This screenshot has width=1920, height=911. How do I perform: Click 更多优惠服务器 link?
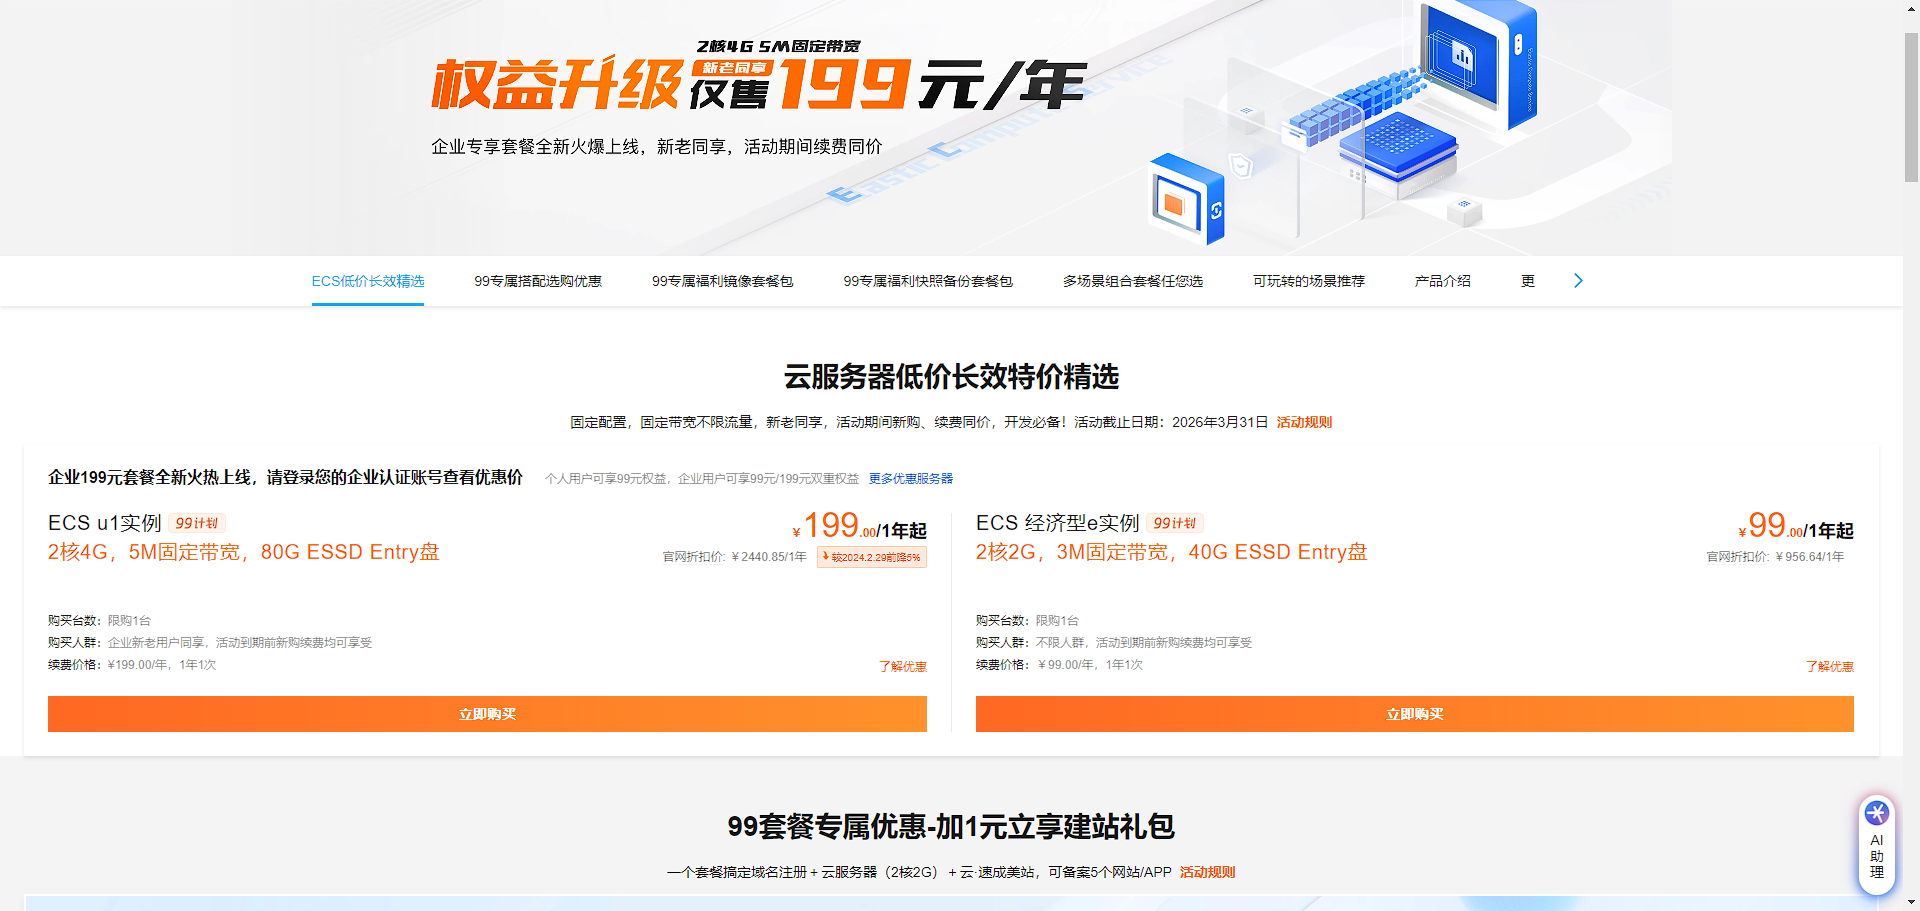tap(910, 478)
